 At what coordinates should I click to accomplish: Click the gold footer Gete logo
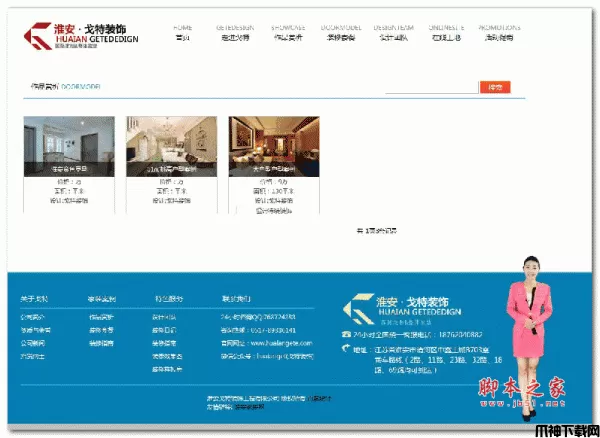(x=402, y=309)
